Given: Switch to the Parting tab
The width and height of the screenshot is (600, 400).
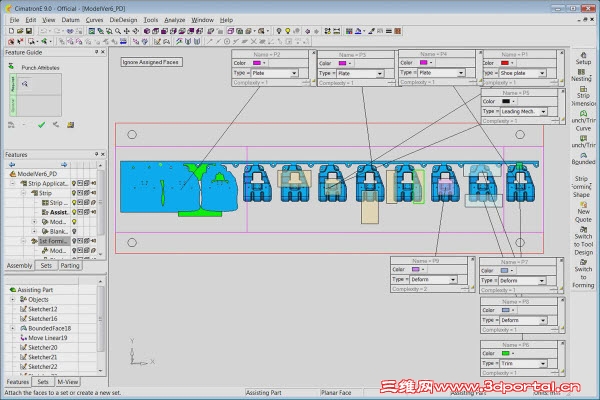Looking at the screenshot, I should click(x=70, y=265).
